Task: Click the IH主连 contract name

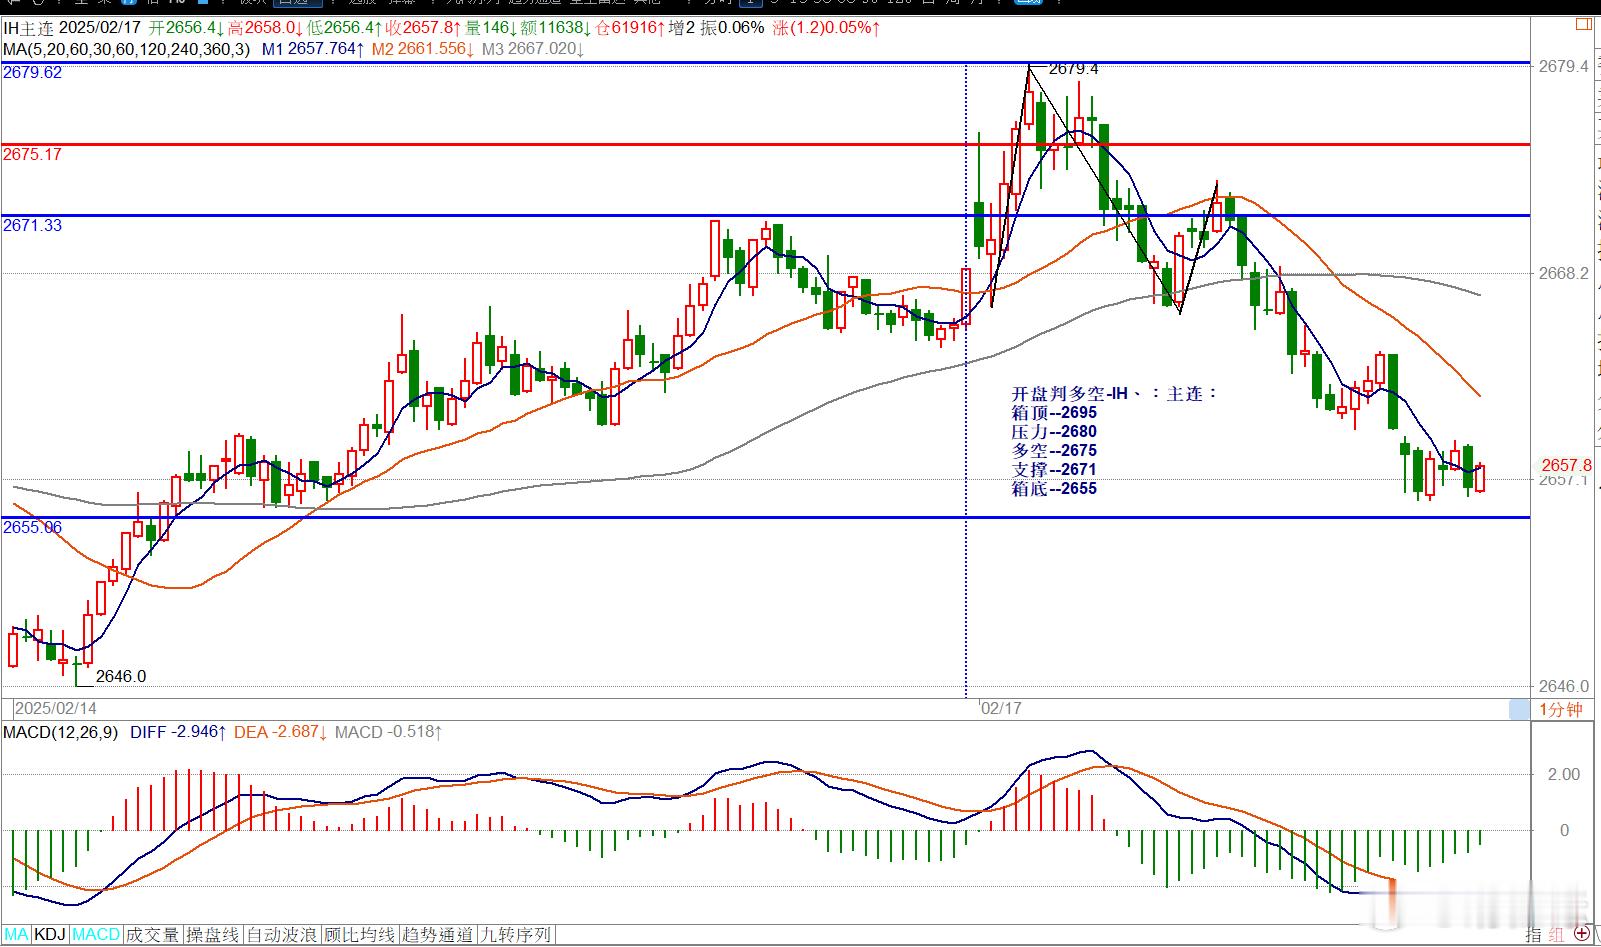Action: [27, 28]
